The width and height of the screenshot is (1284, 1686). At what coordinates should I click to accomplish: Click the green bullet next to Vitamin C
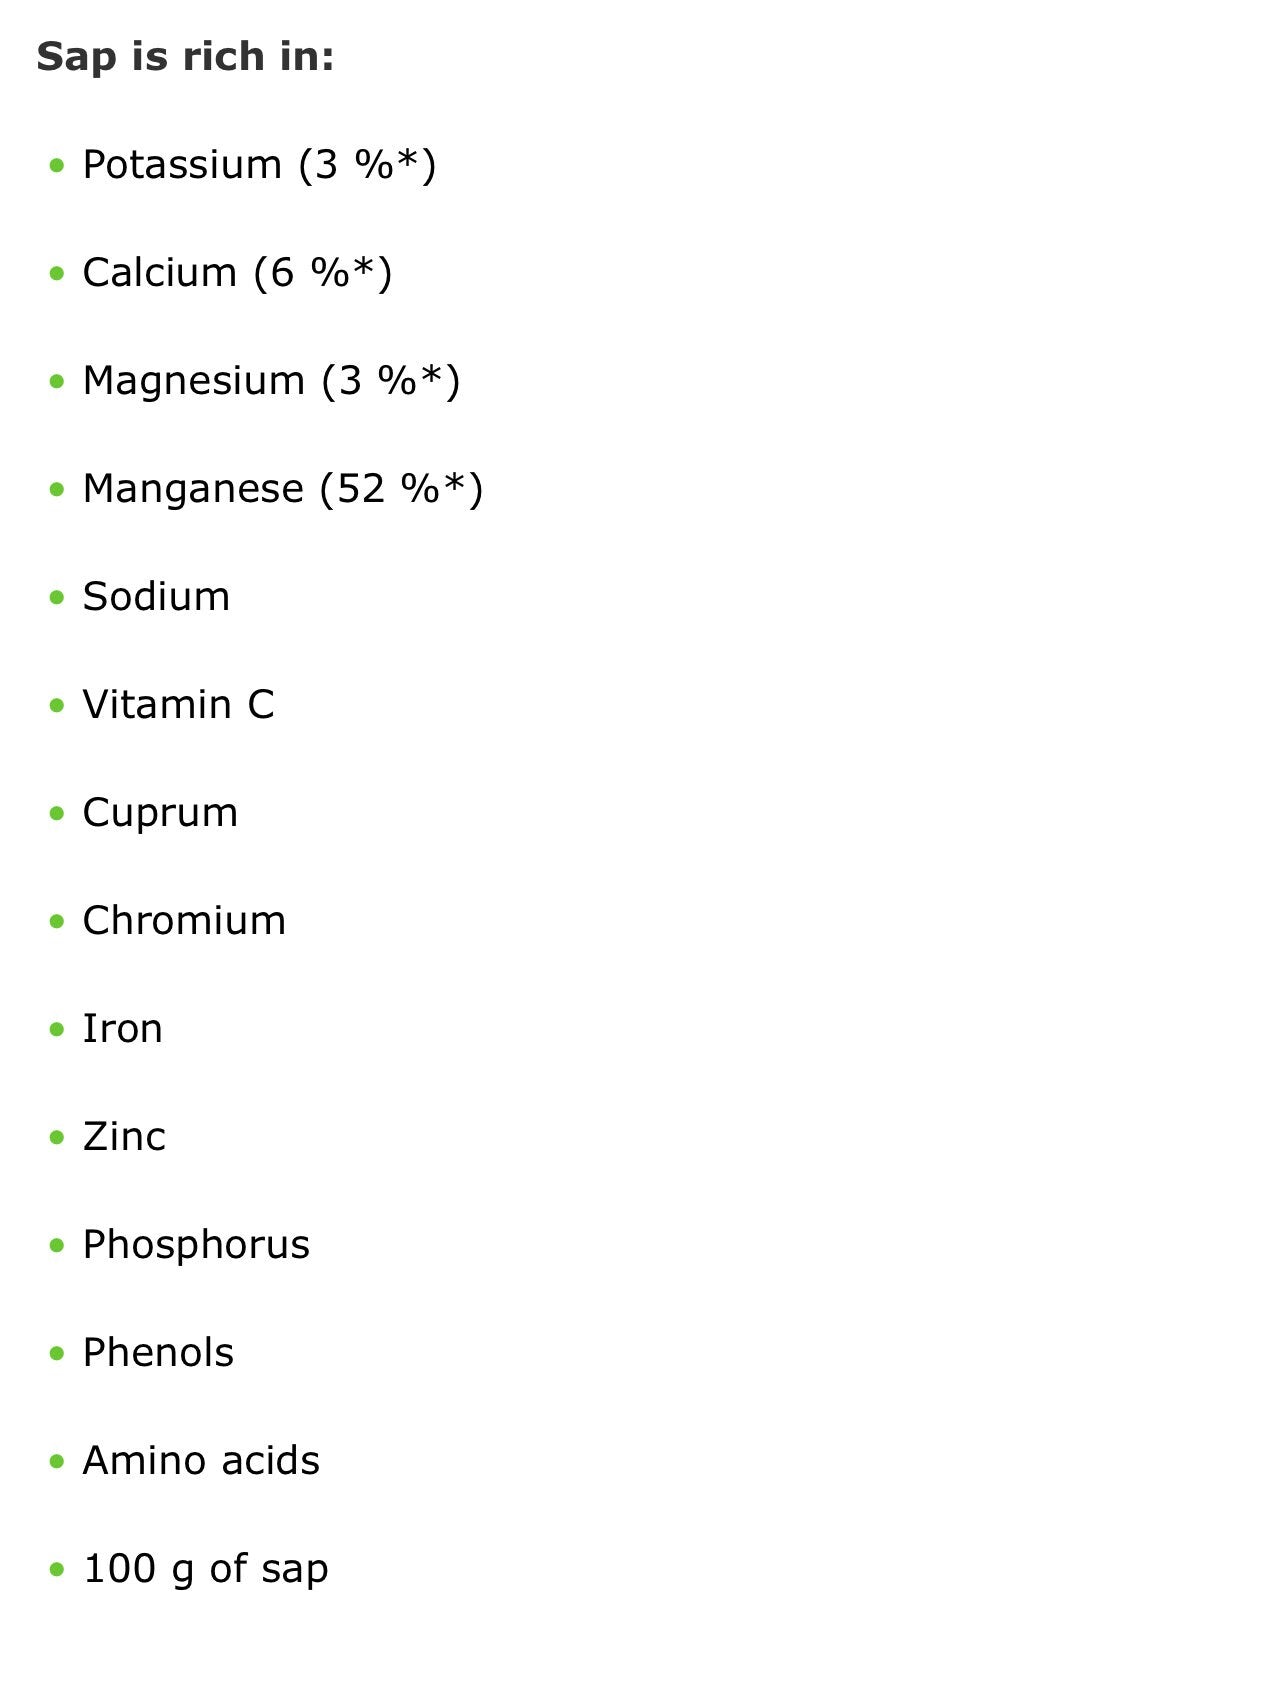click(x=57, y=705)
